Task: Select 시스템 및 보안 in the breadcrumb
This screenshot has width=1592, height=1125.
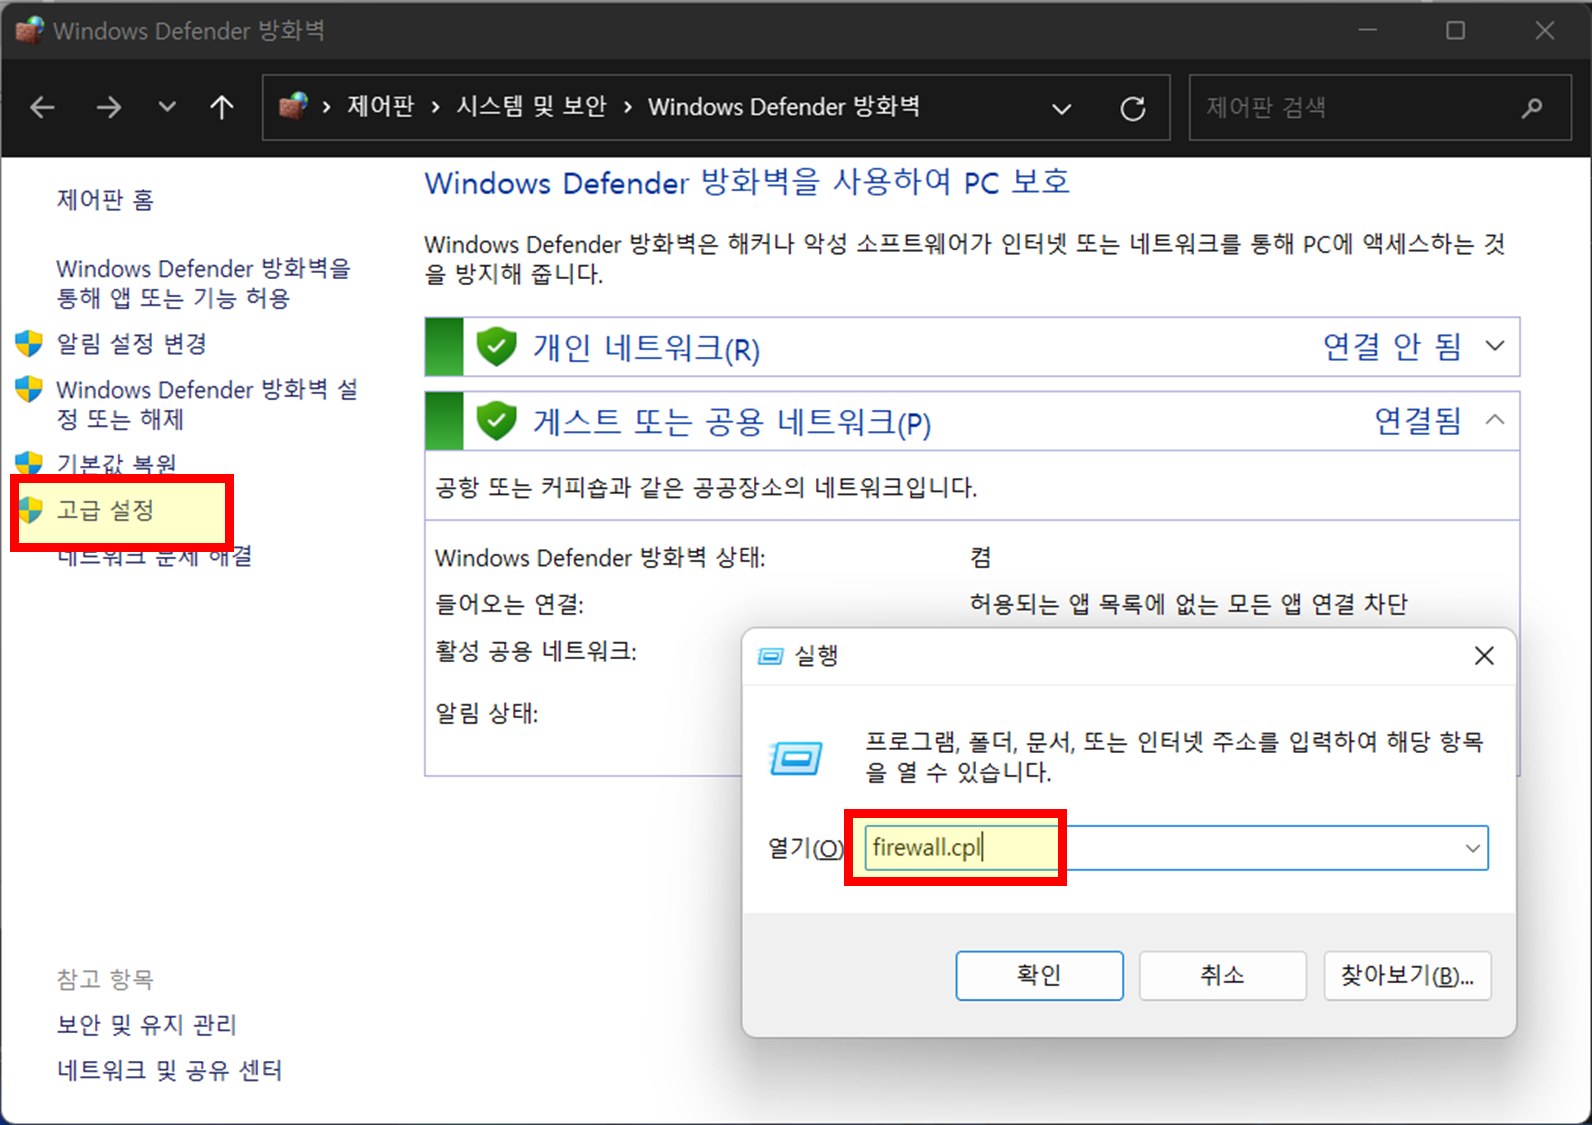Action: tap(531, 106)
